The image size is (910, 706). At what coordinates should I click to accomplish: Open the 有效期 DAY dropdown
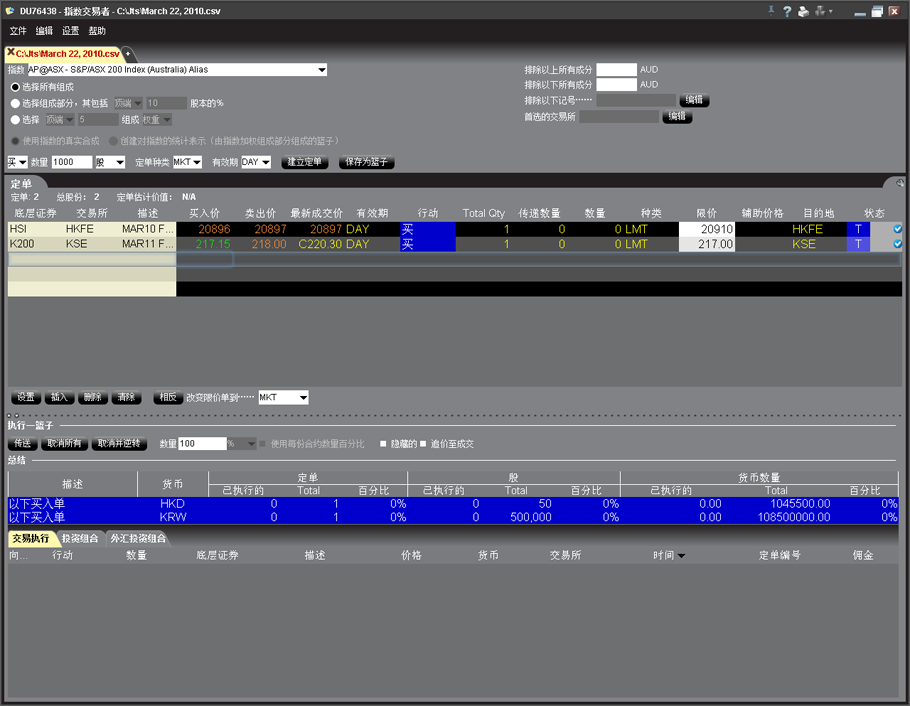point(265,162)
